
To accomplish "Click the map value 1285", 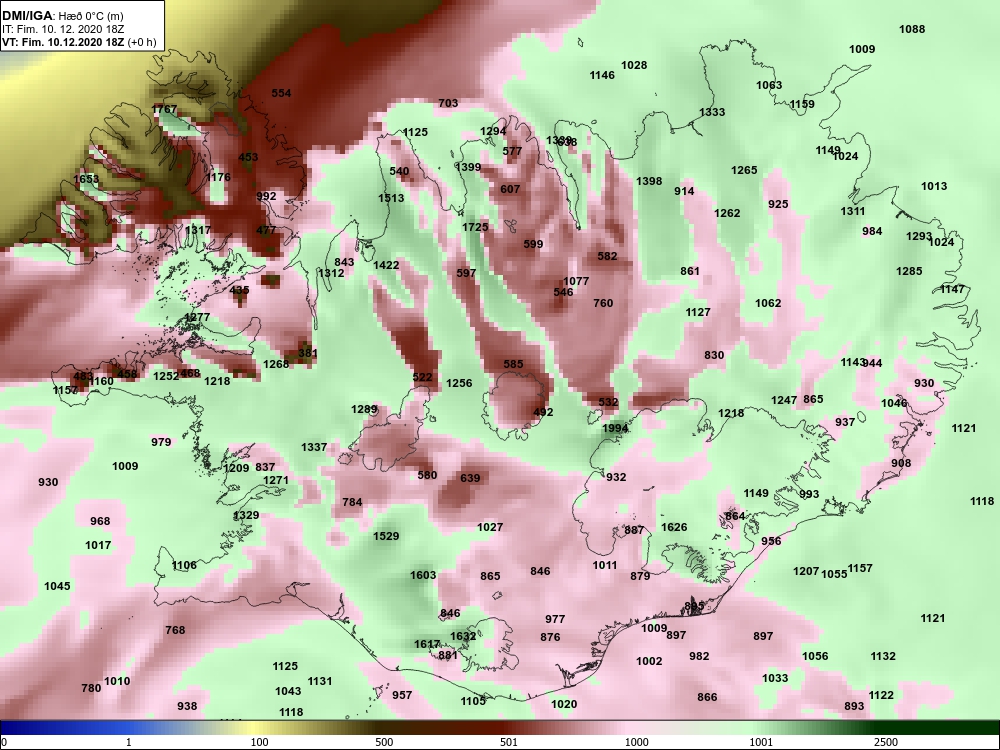I will pyautogui.click(x=909, y=272).
